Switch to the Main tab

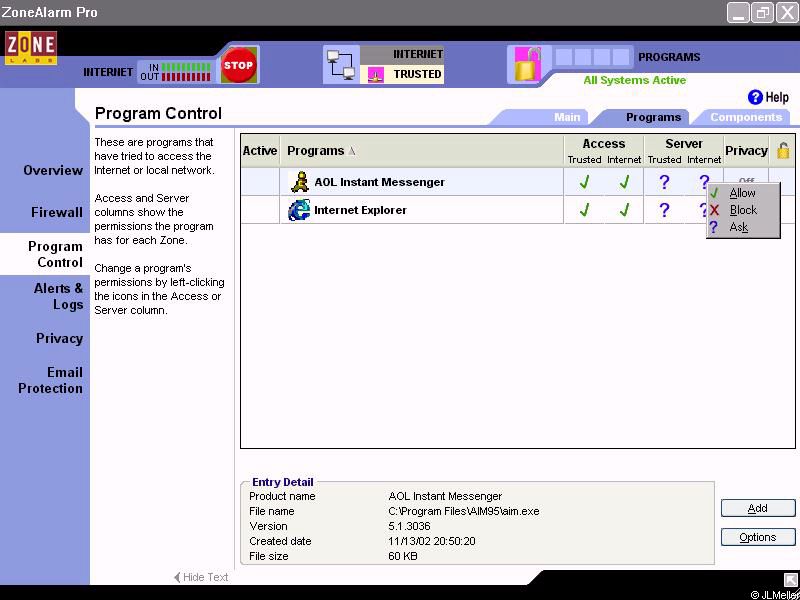coord(567,117)
